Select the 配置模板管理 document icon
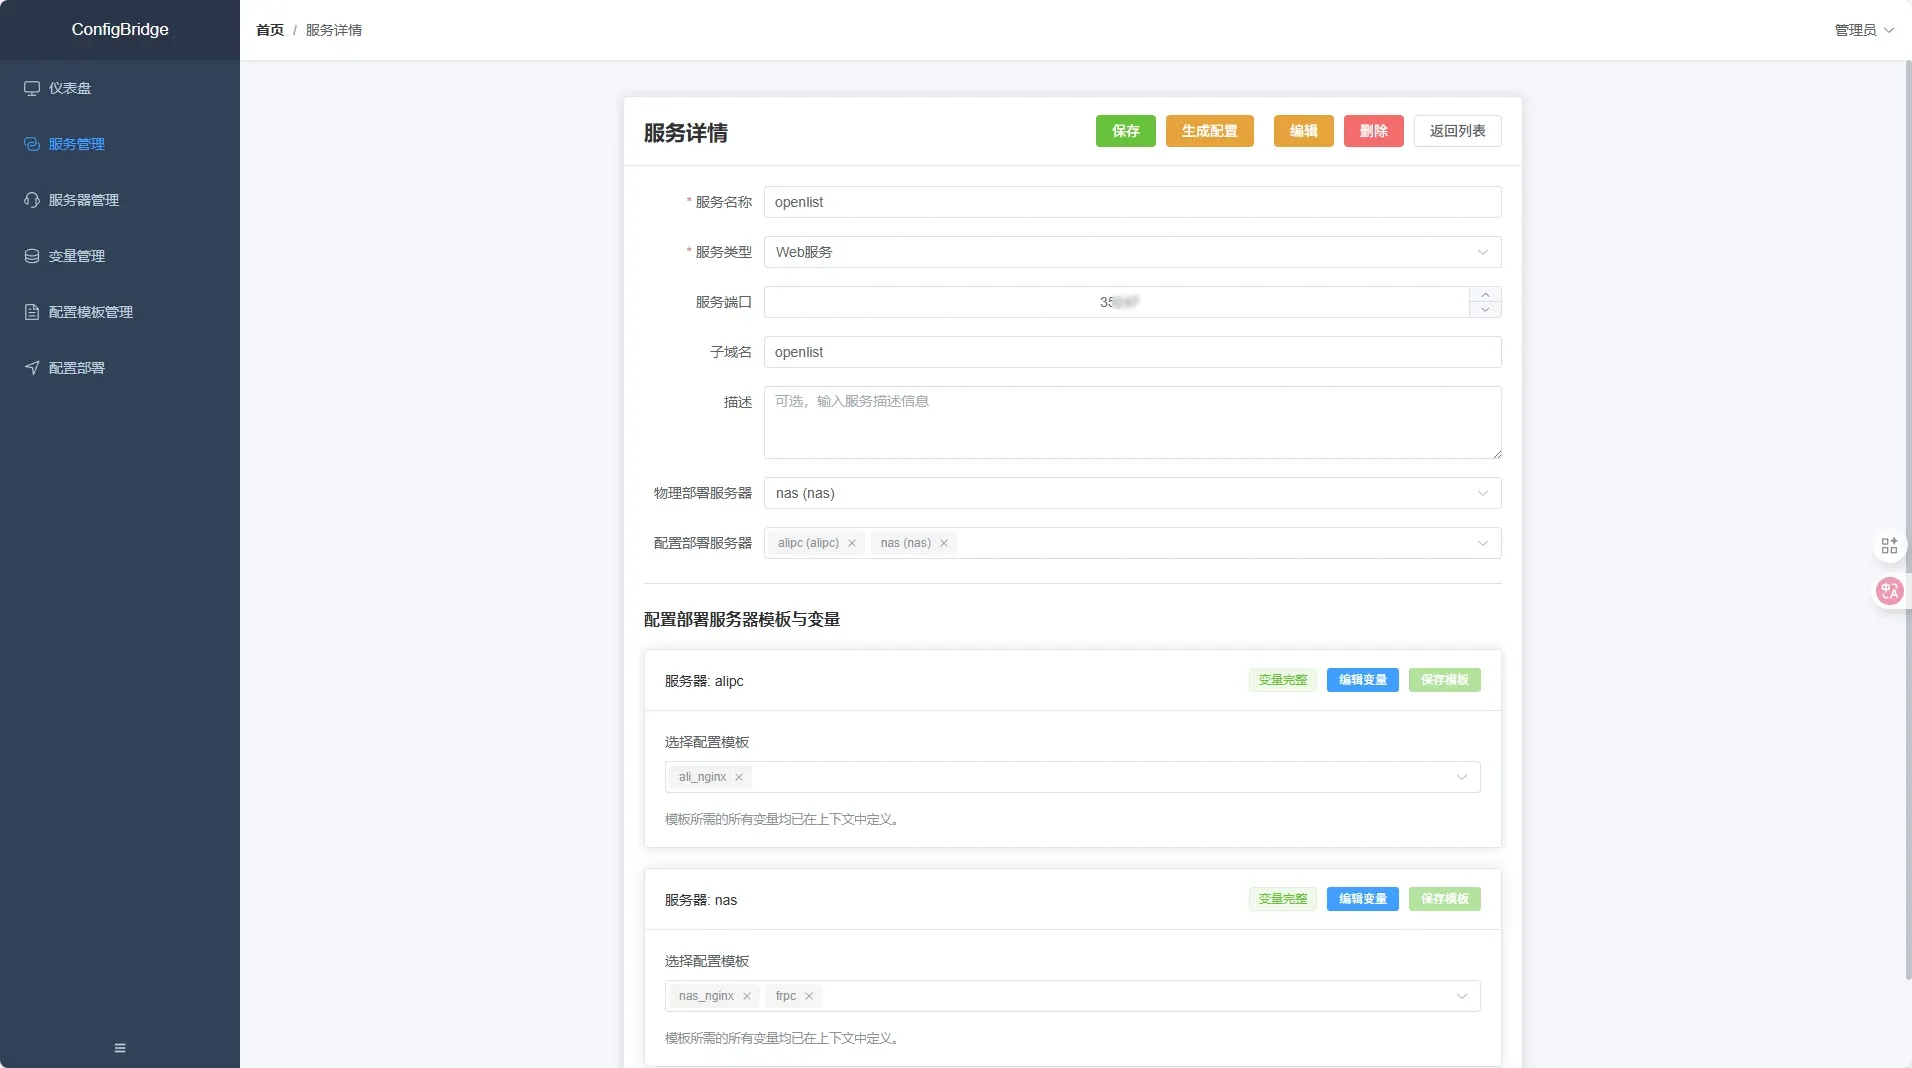 point(30,312)
